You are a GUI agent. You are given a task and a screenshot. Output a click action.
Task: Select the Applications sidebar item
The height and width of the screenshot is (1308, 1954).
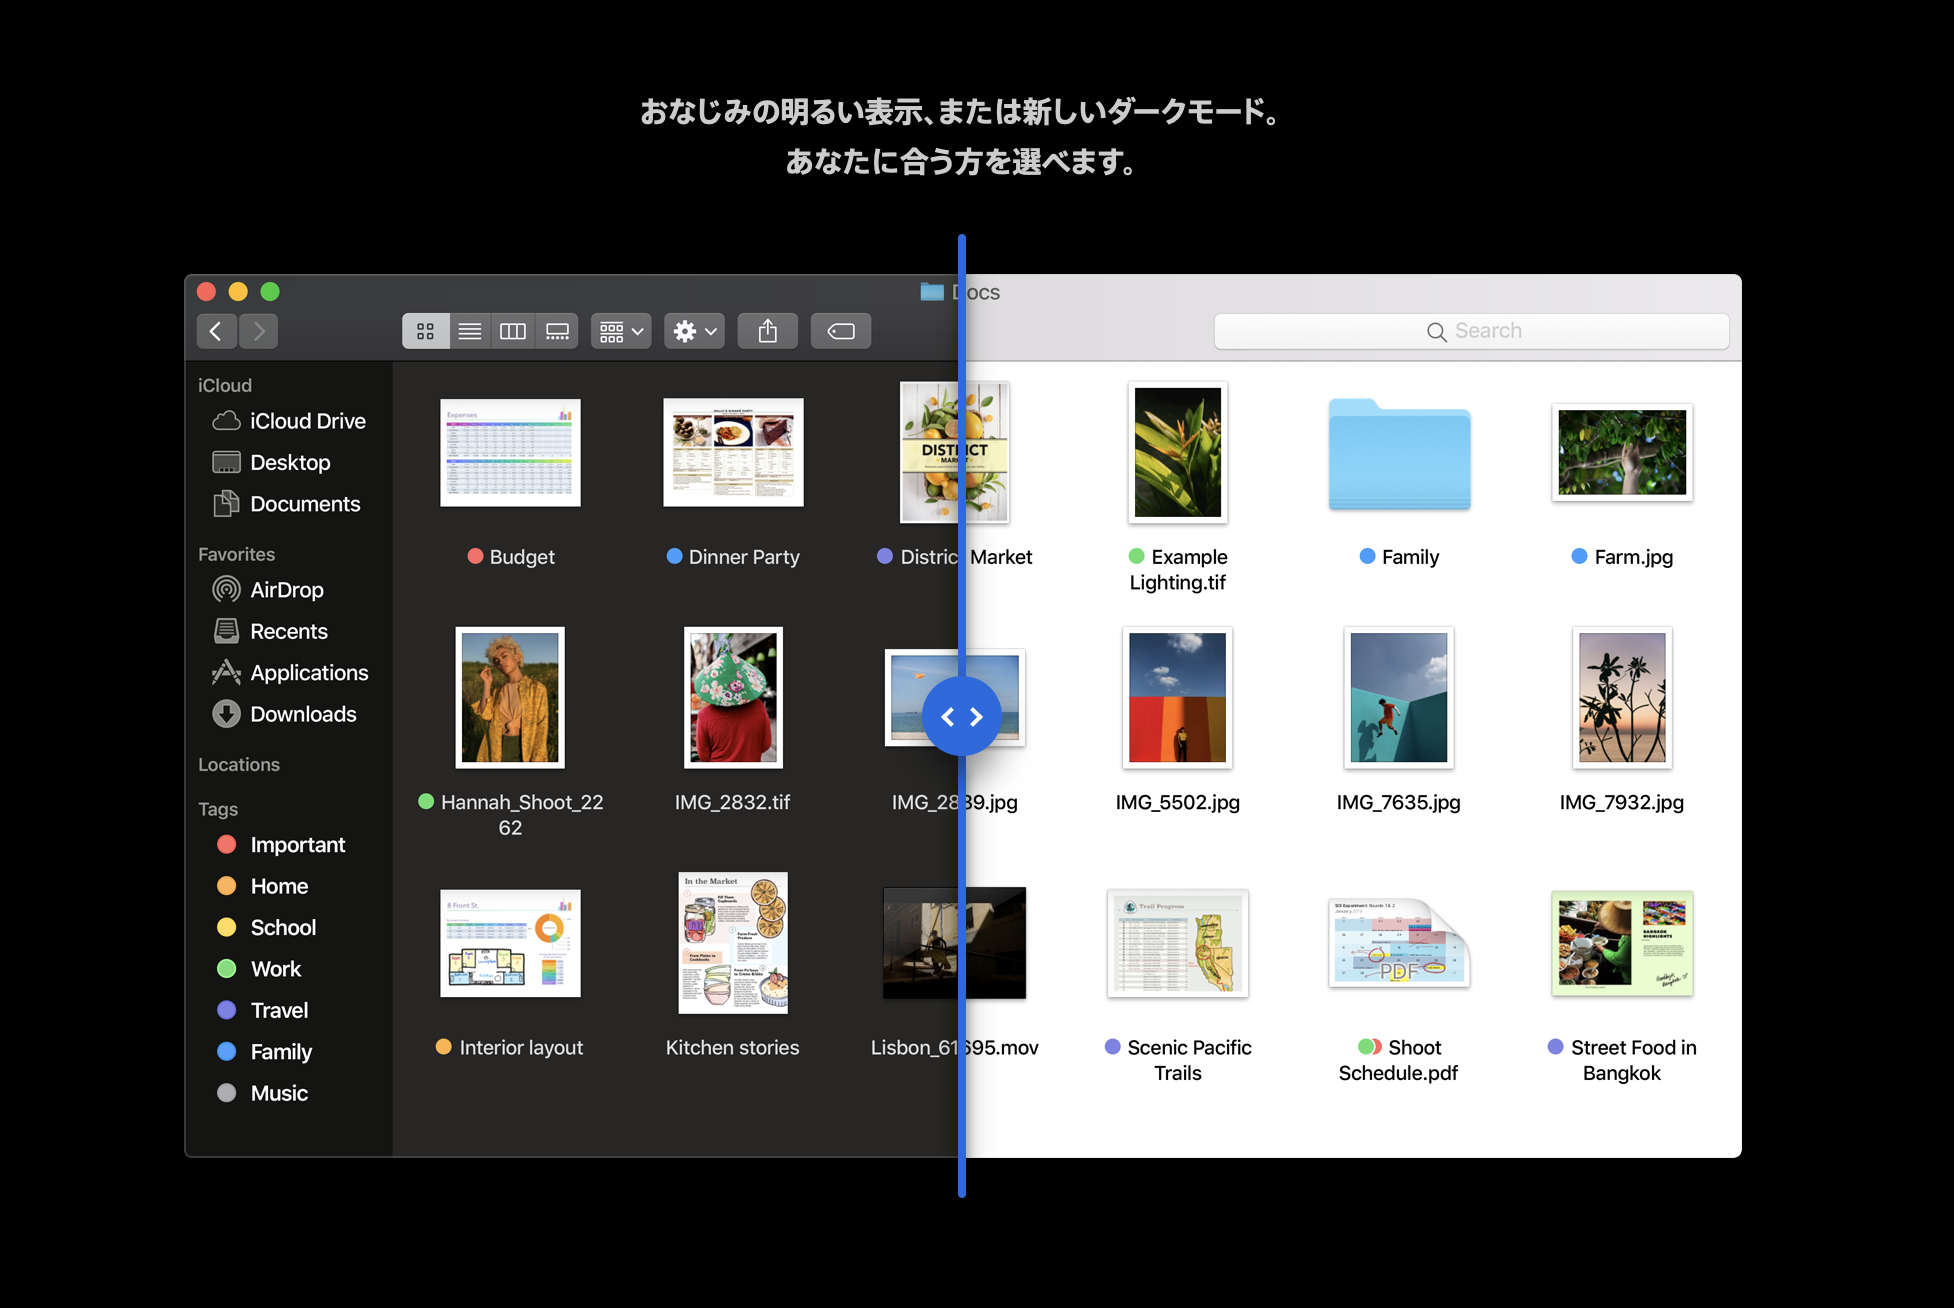pos(308,673)
